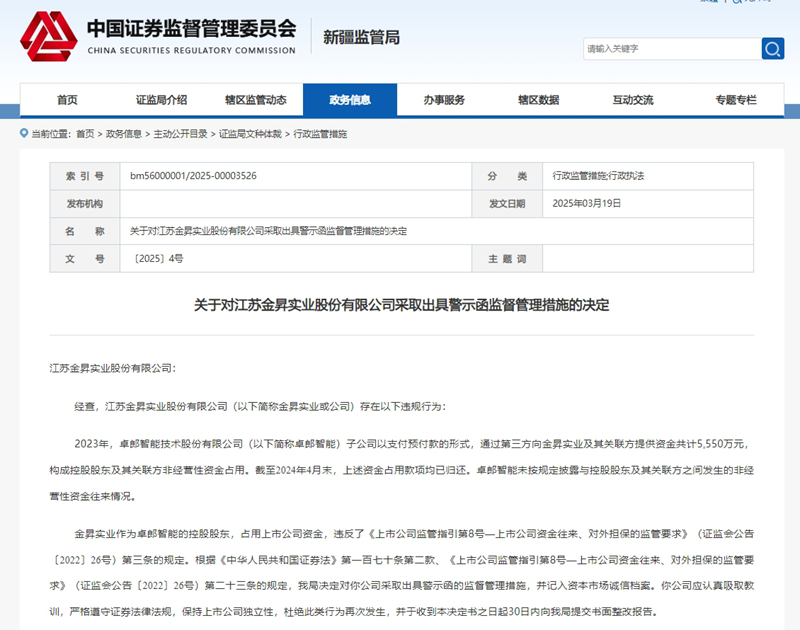The width and height of the screenshot is (800, 630).
Task: Click the 新疆监管局 bureau heading
Action: (361, 37)
